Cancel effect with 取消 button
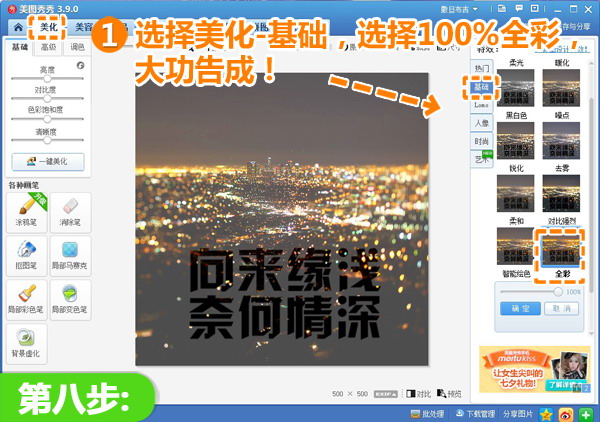The height and width of the screenshot is (422, 600). [561, 308]
